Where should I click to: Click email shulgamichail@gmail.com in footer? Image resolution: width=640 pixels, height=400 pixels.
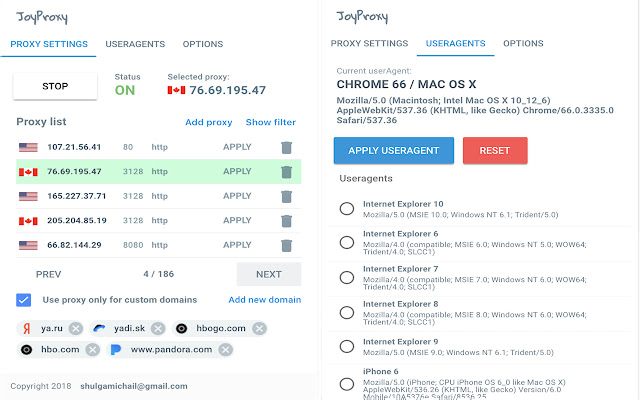point(134,386)
